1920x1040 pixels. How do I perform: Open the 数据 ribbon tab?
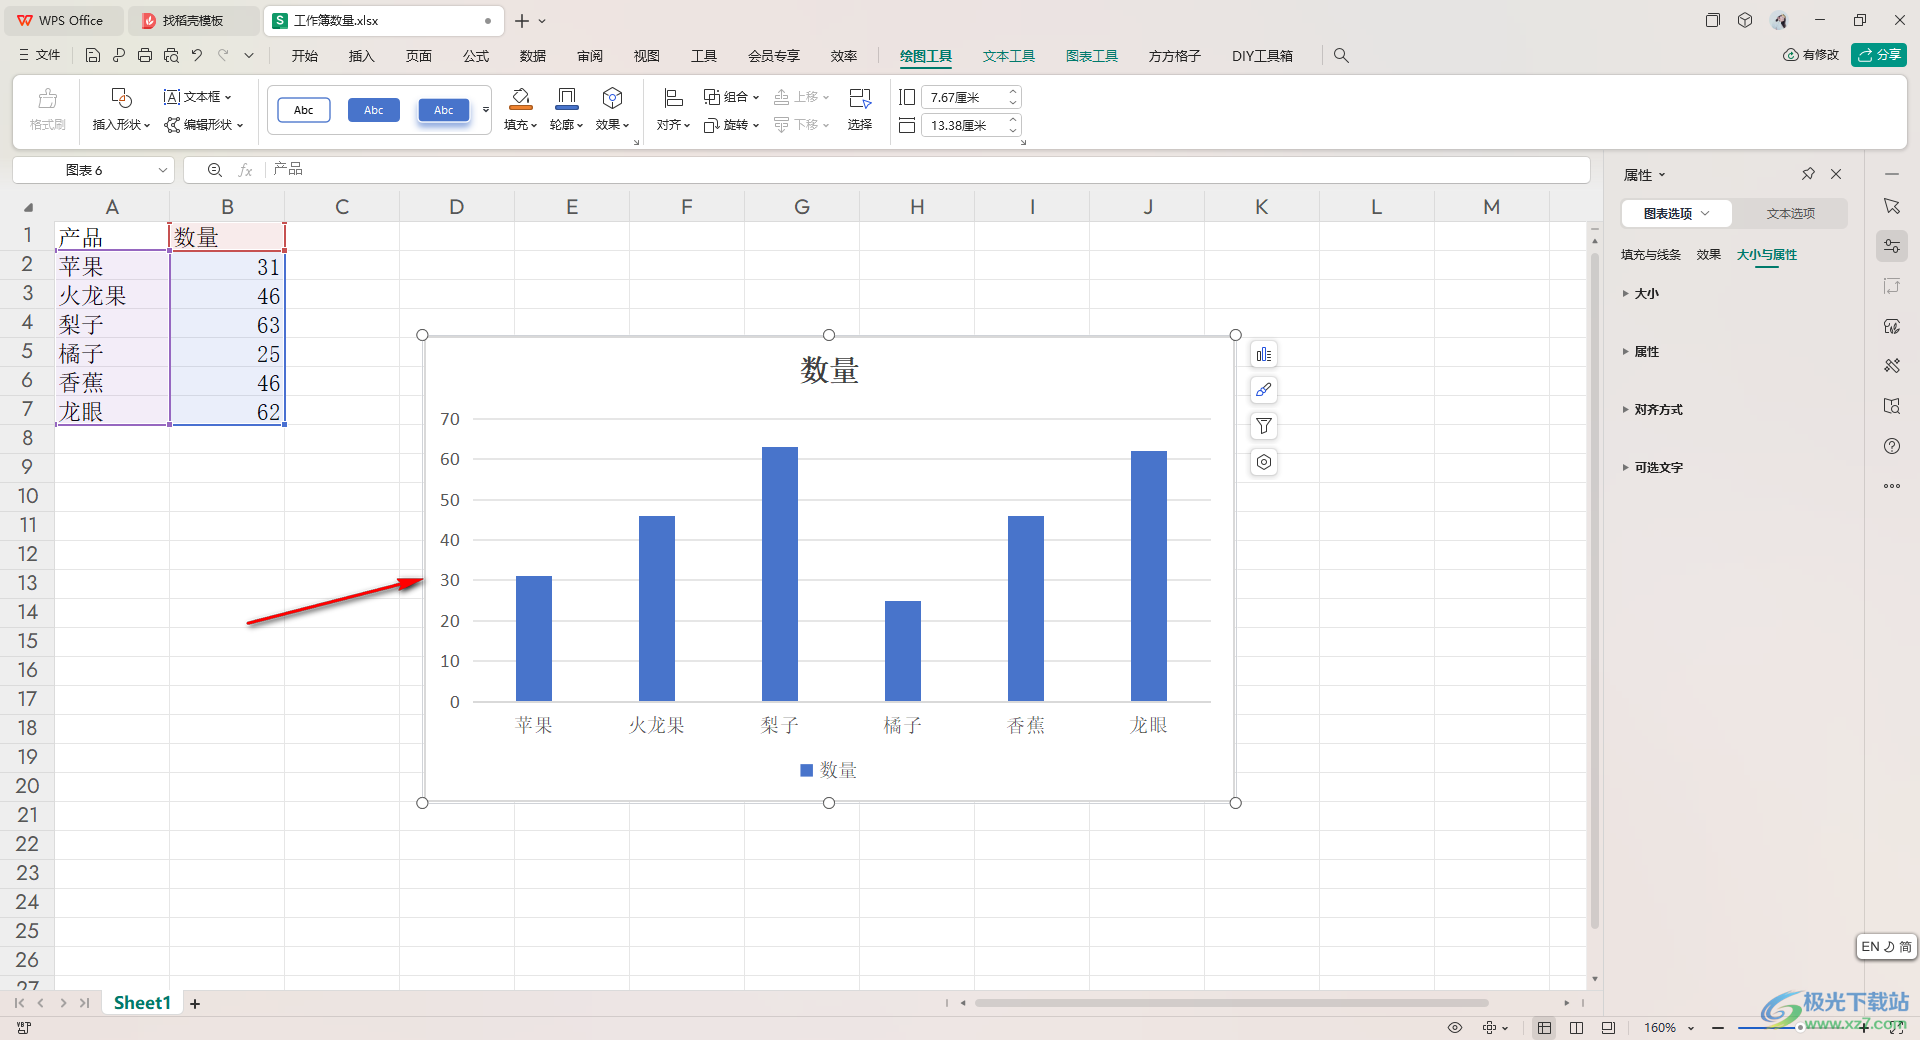[533, 56]
